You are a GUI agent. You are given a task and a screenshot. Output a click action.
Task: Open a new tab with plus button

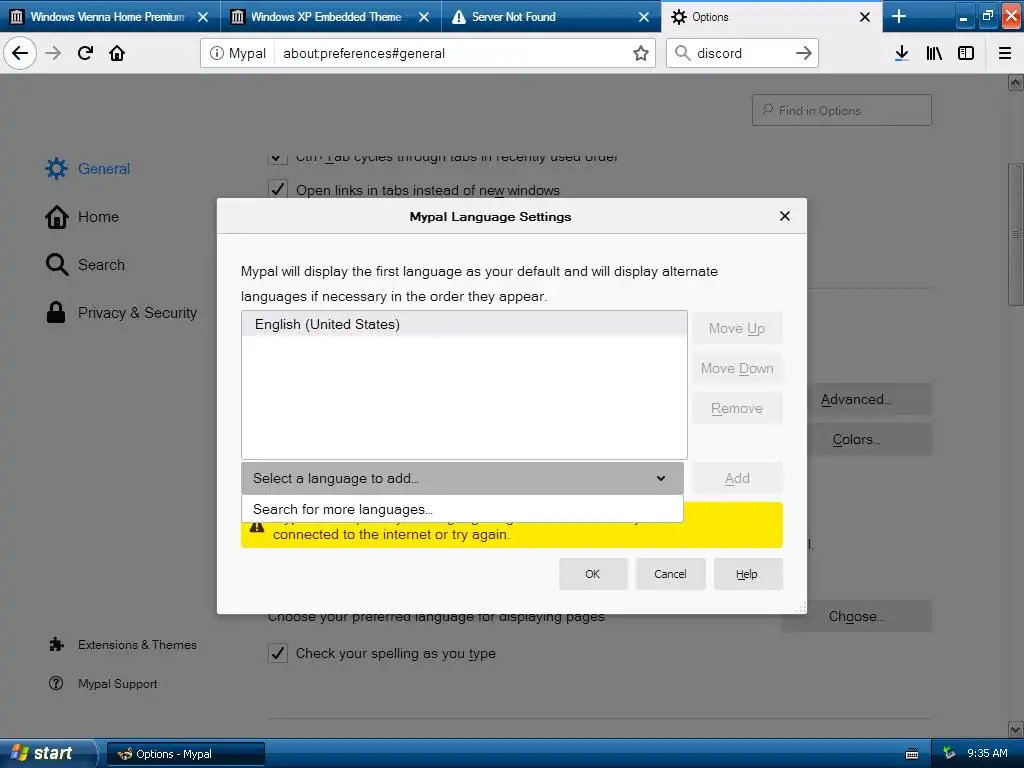click(899, 16)
